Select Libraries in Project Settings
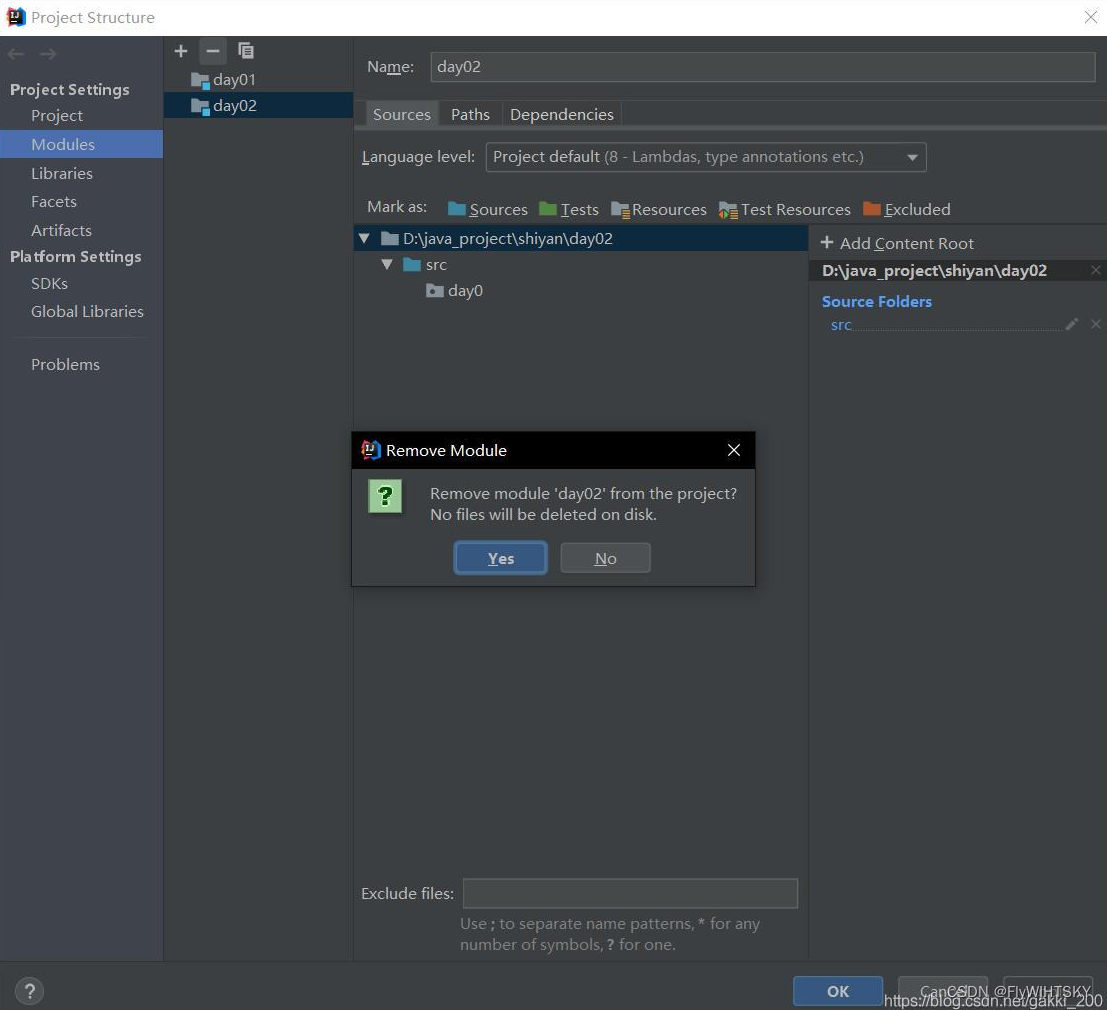 [x=62, y=173]
